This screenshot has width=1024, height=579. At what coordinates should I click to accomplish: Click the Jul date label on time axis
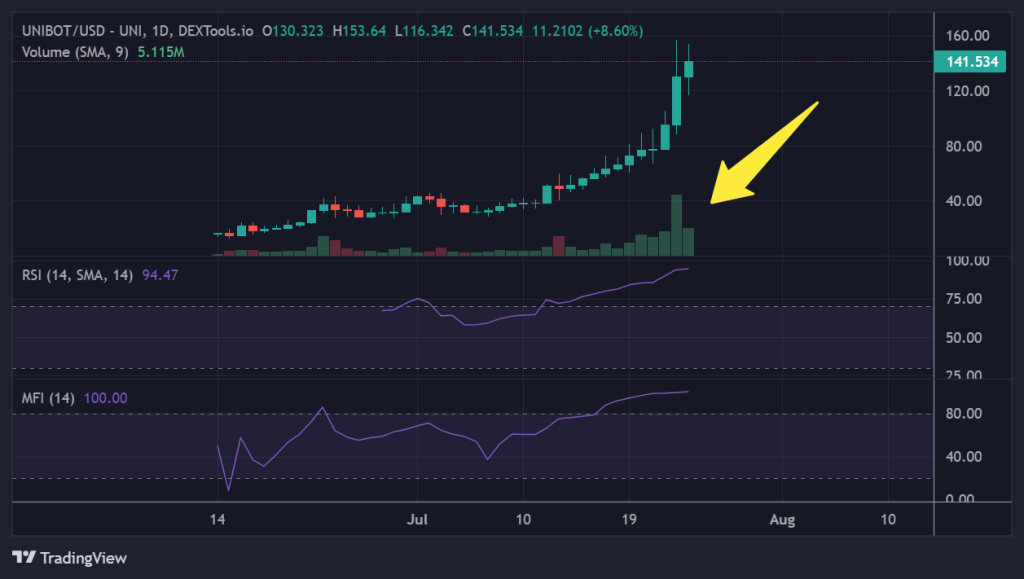[x=417, y=520]
